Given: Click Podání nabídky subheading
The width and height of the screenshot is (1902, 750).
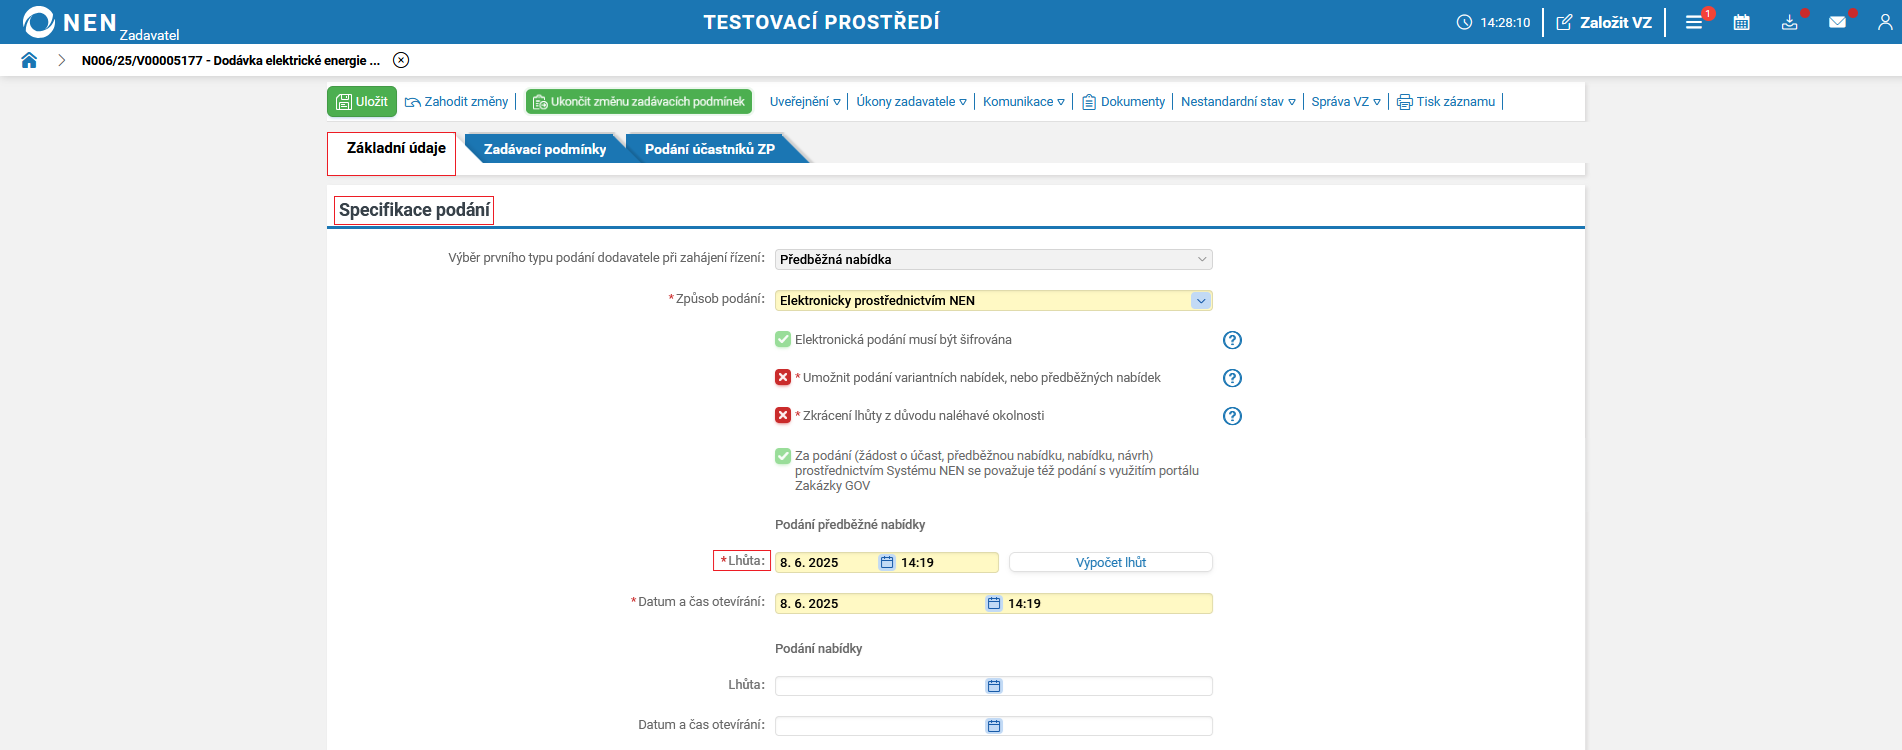Looking at the screenshot, I should 818,648.
